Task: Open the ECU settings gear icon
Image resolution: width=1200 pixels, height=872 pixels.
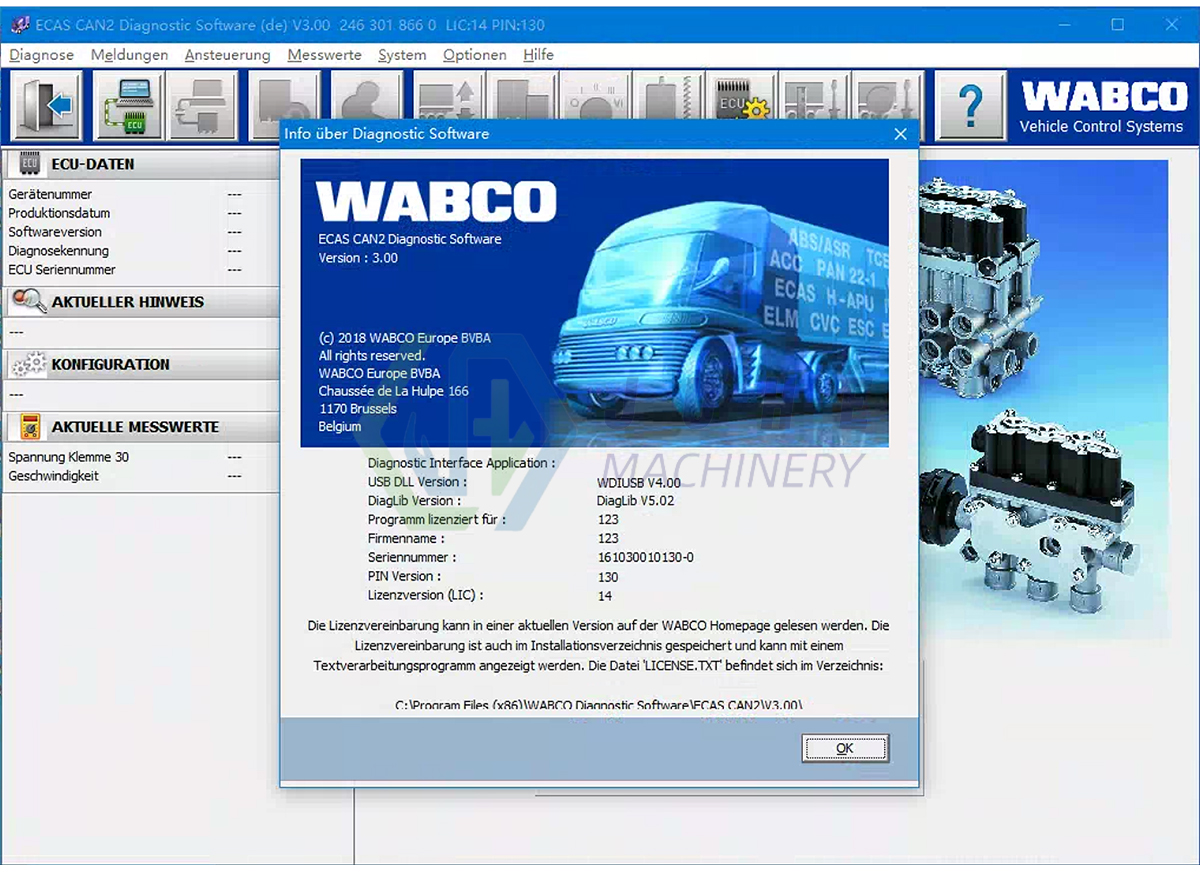Action: (740, 104)
